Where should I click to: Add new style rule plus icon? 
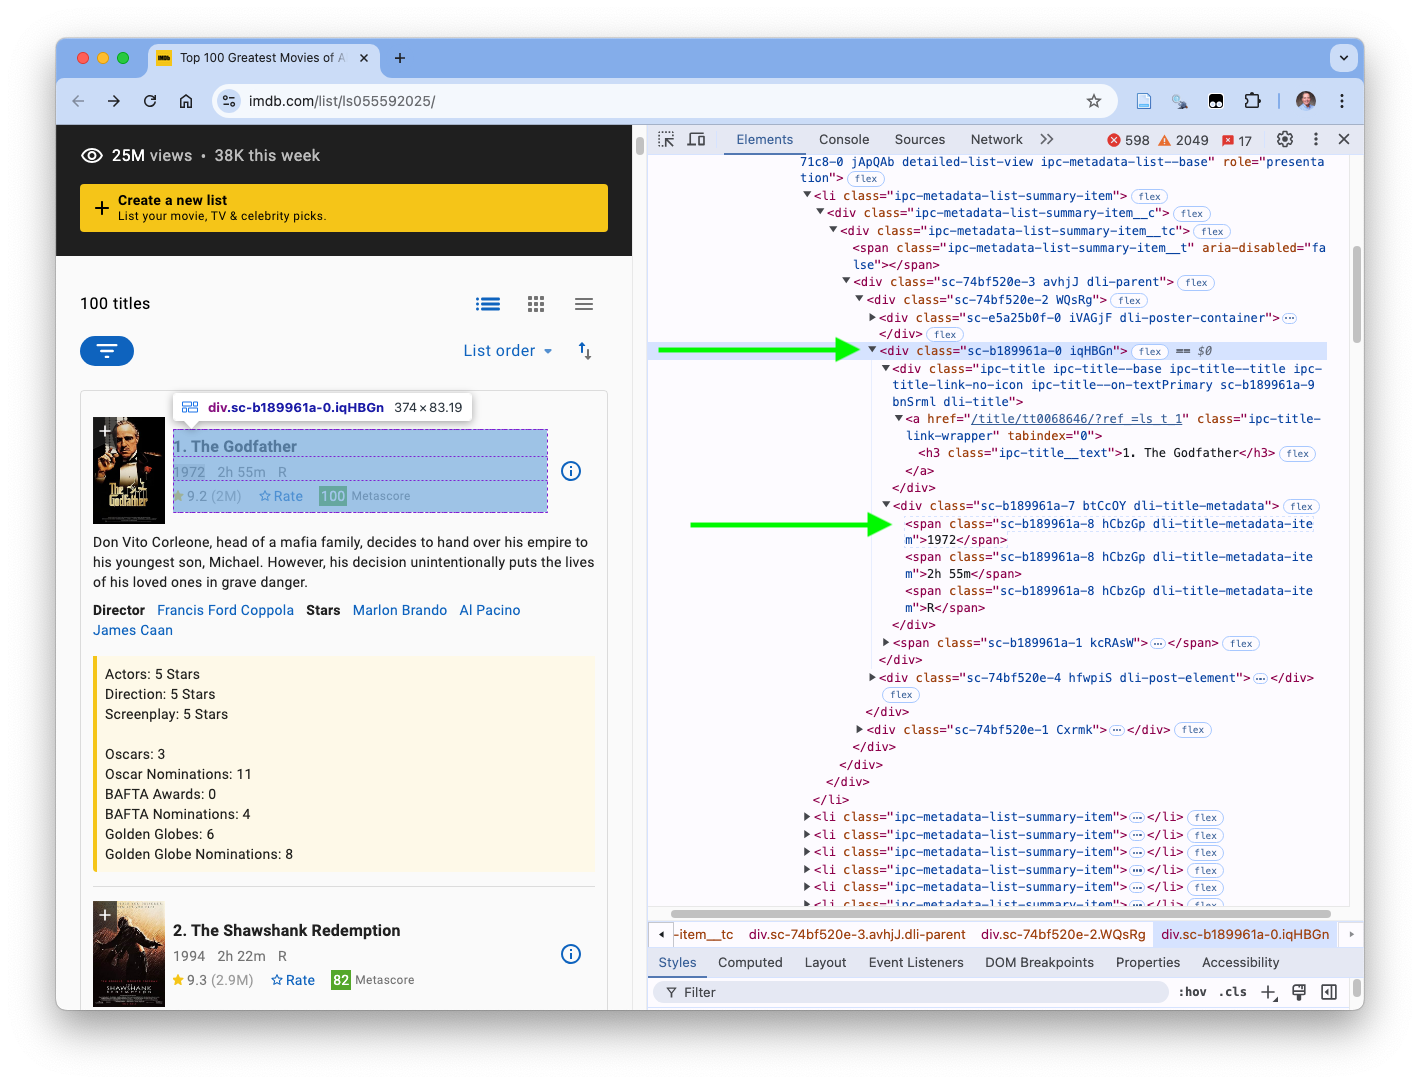(x=1269, y=992)
